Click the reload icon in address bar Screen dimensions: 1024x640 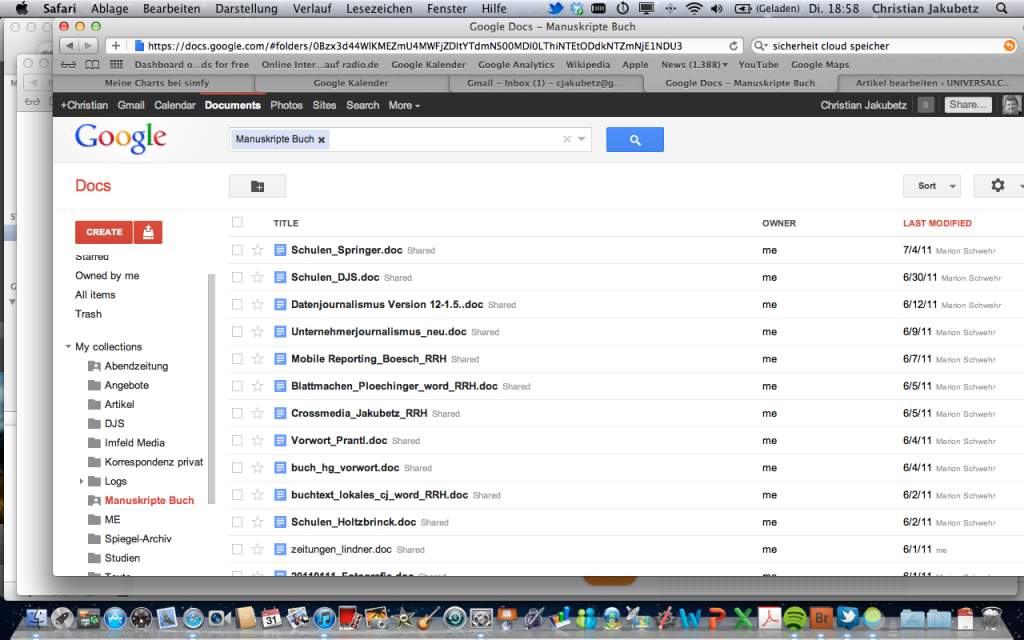pos(733,46)
